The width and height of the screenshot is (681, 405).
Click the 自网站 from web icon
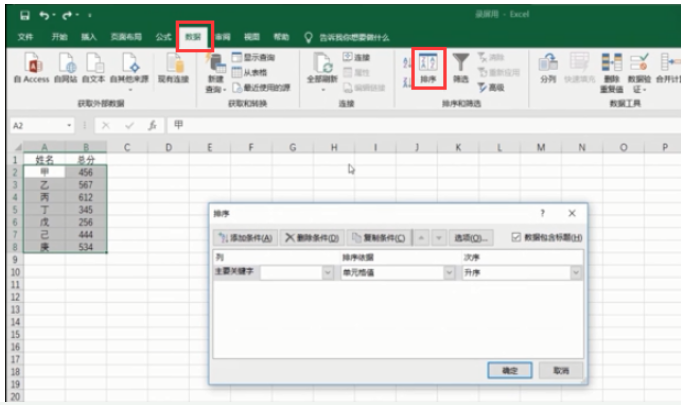tap(66, 68)
